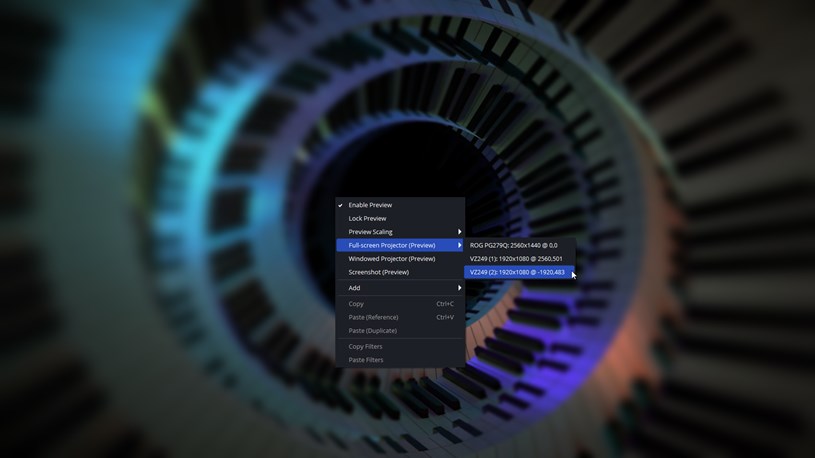Viewport: 815px width, 458px height.
Task: Choose Paste (Duplicate) entry
Action: tap(400, 331)
